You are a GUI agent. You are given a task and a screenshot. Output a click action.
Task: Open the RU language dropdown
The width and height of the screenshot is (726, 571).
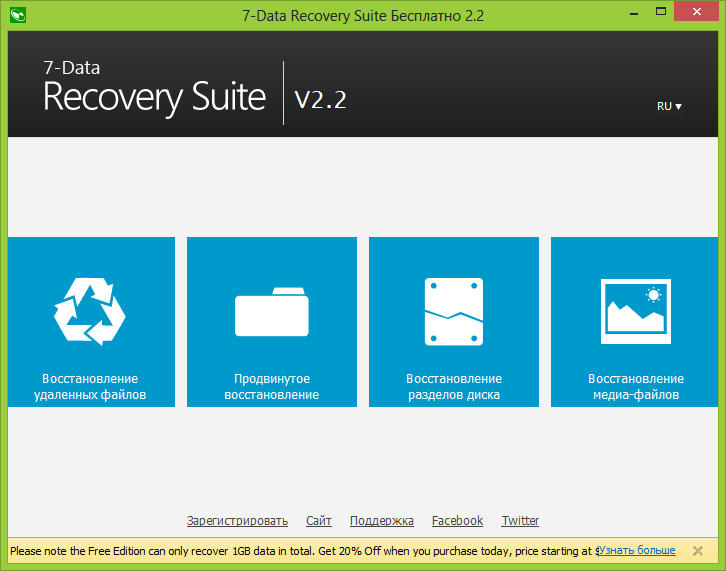(x=669, y=106)
